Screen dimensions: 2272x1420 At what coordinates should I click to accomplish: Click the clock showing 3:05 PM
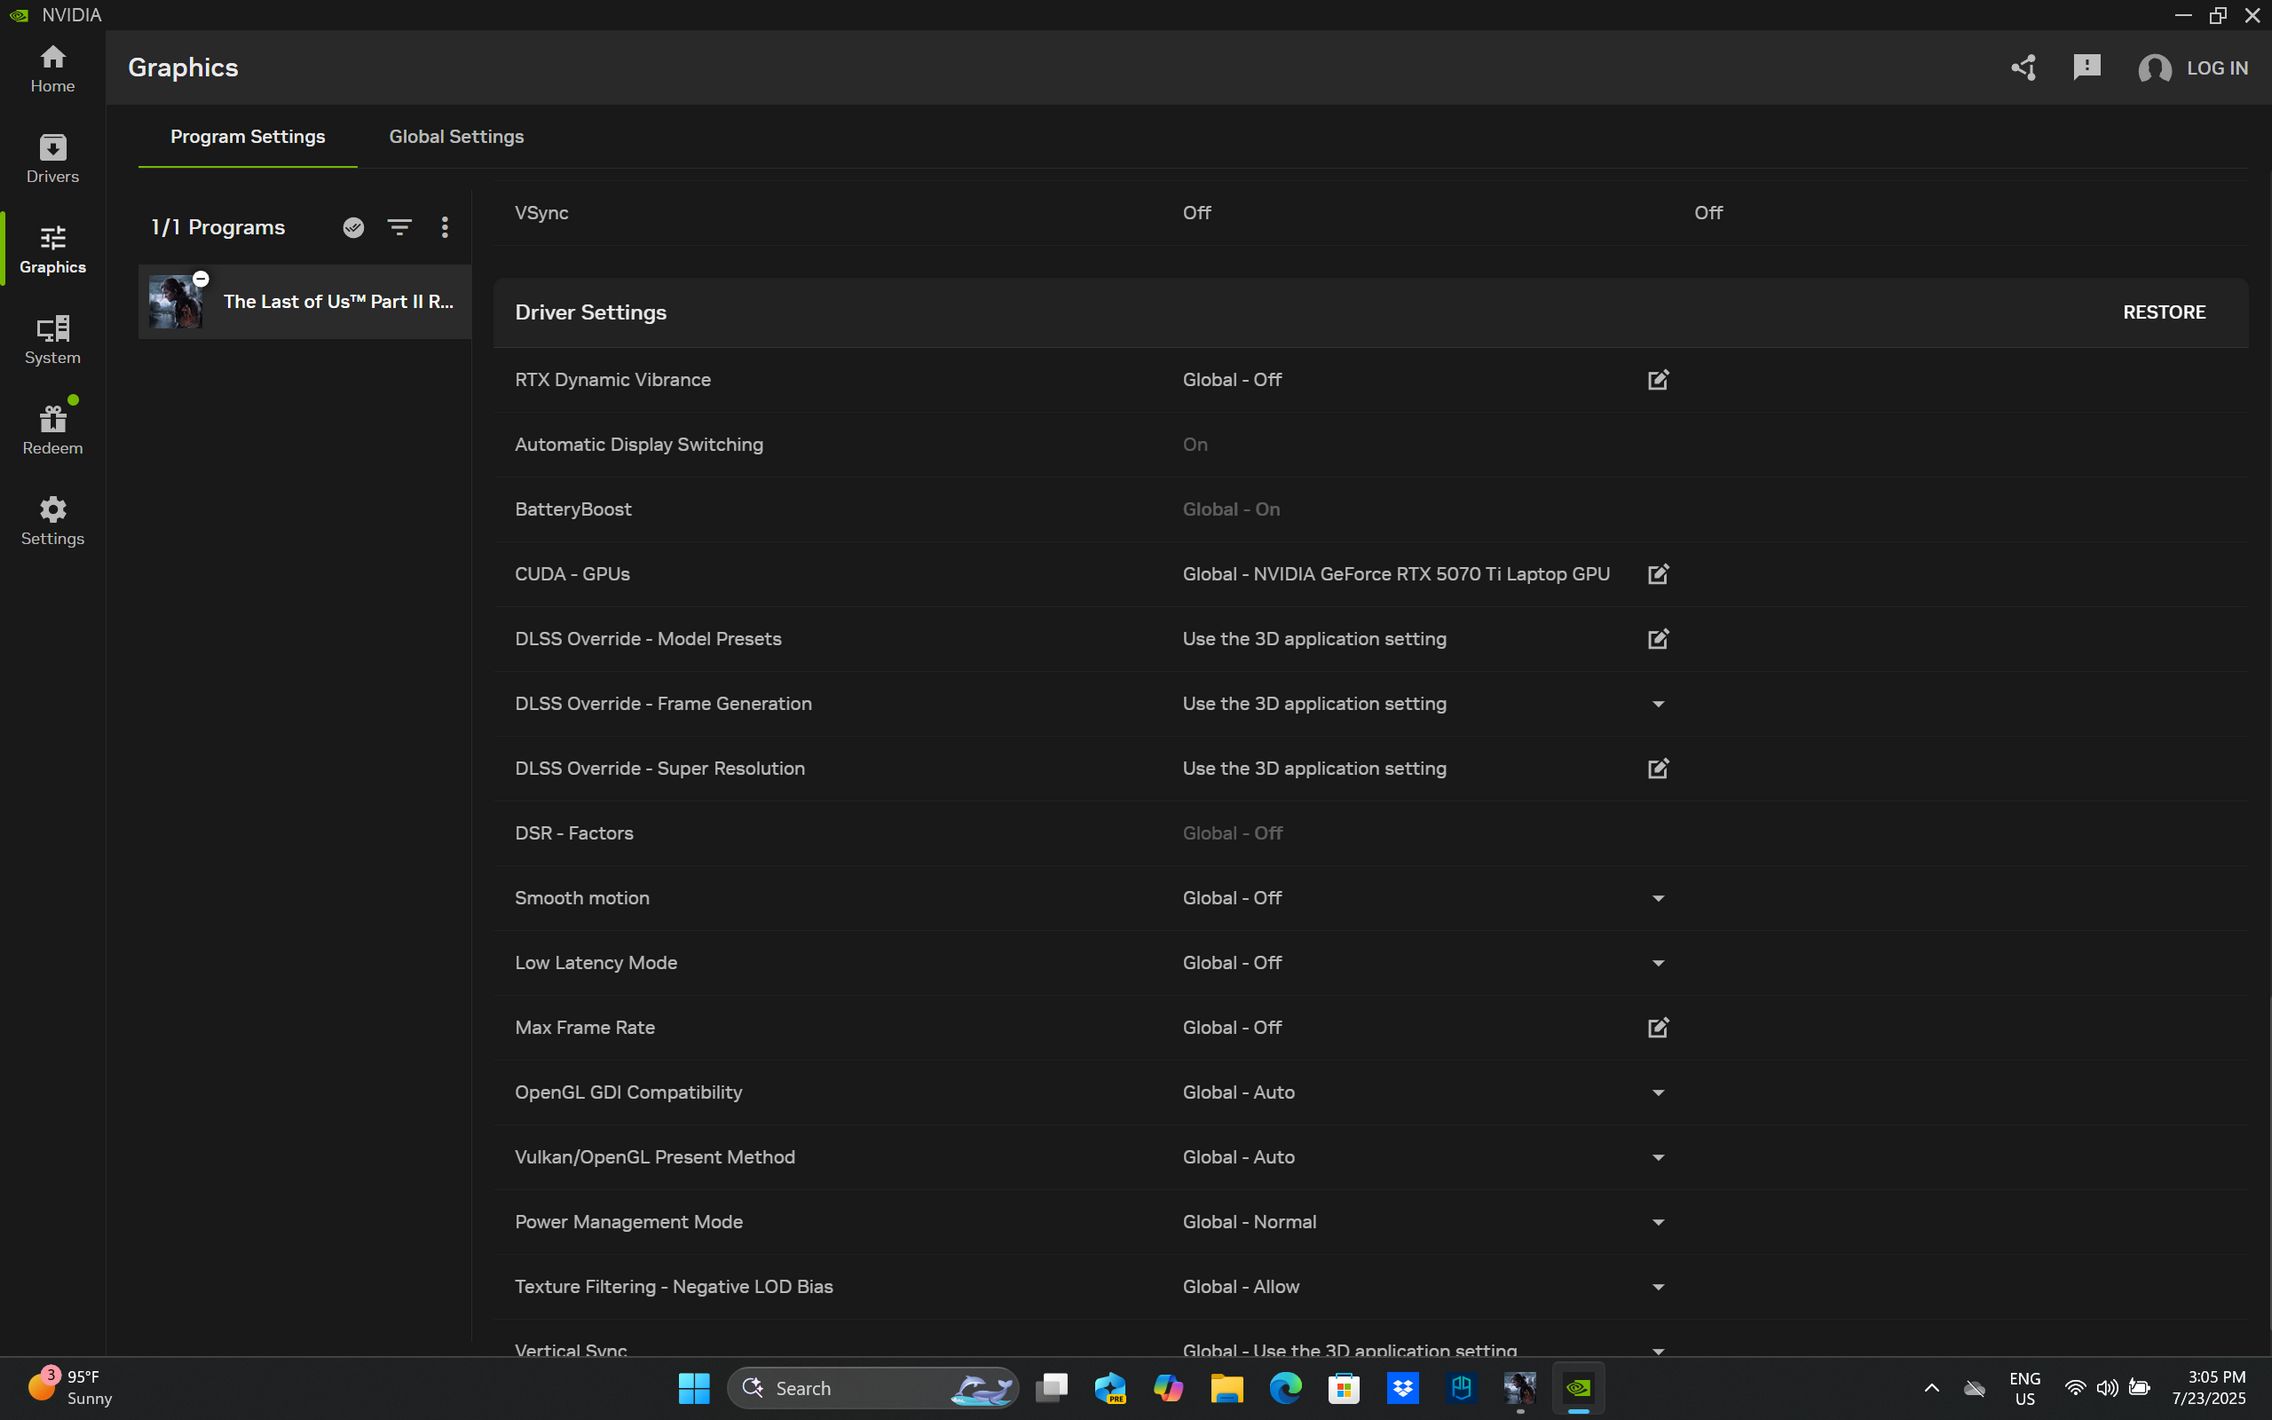2208,1388
